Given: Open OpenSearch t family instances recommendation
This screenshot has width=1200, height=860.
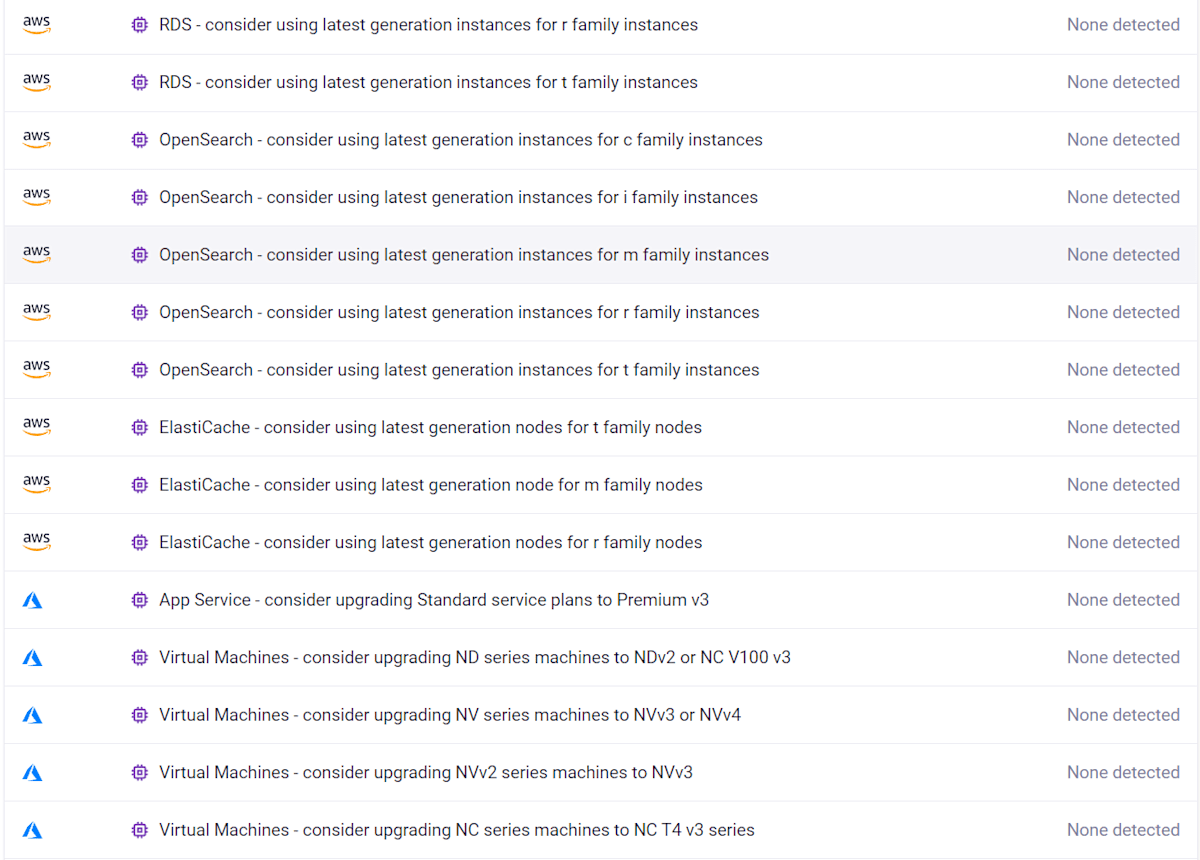Looking at the screenshot, I should 459,370.
